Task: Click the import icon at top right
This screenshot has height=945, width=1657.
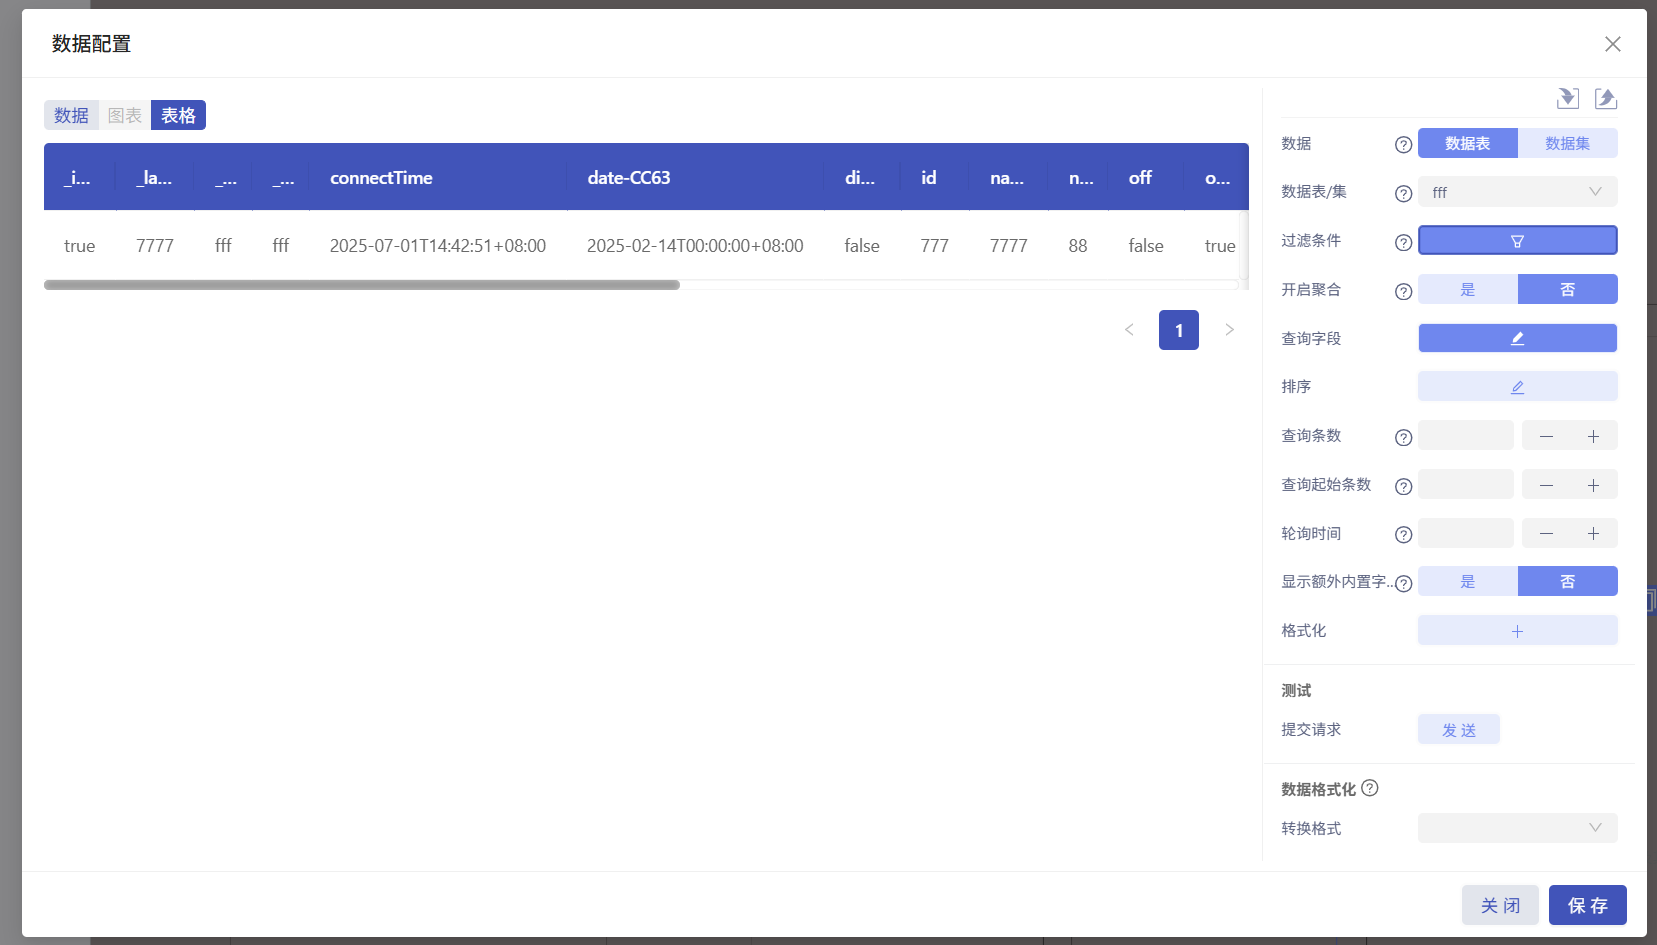Action: (1568, 98)
